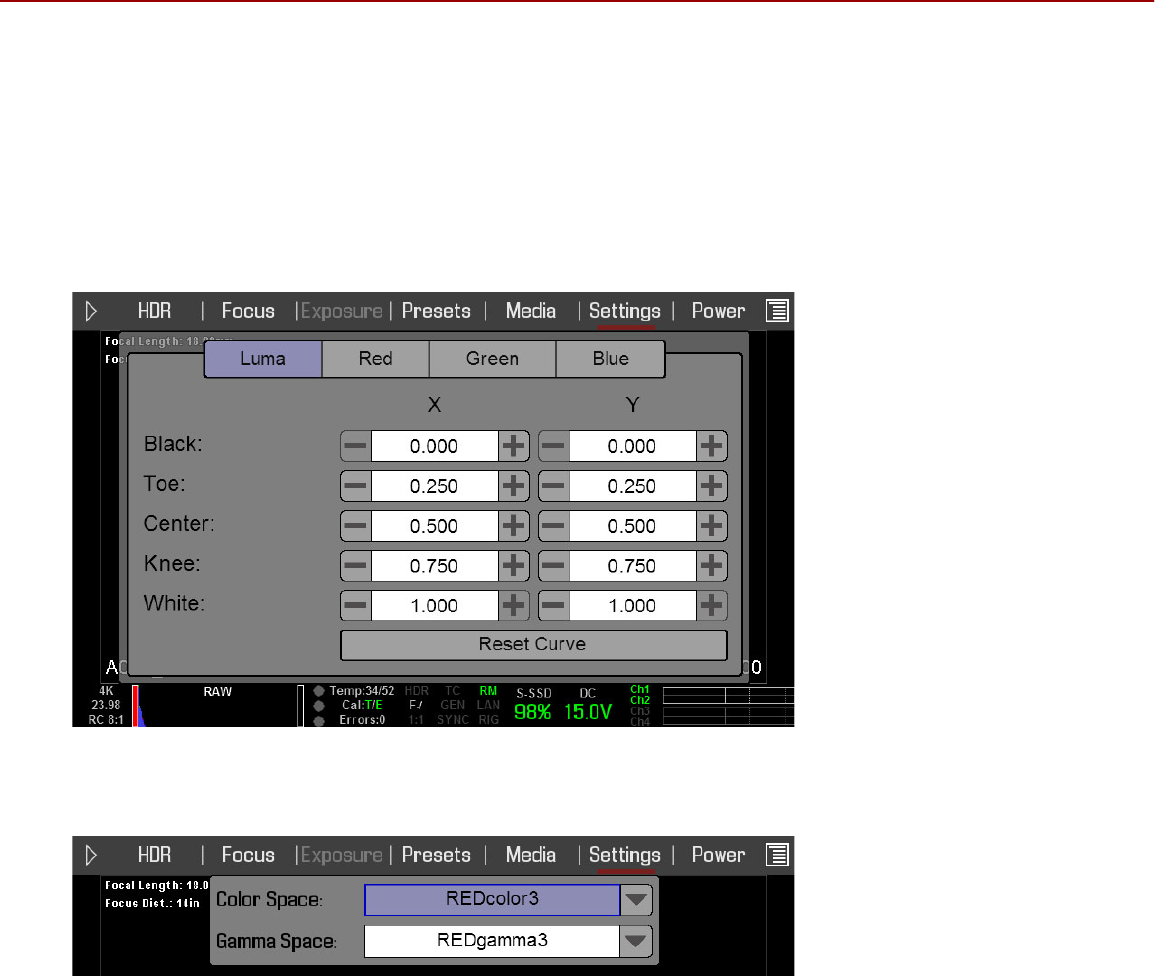Open the Gamma Space dropdown arrow

[x=636, y=941]
